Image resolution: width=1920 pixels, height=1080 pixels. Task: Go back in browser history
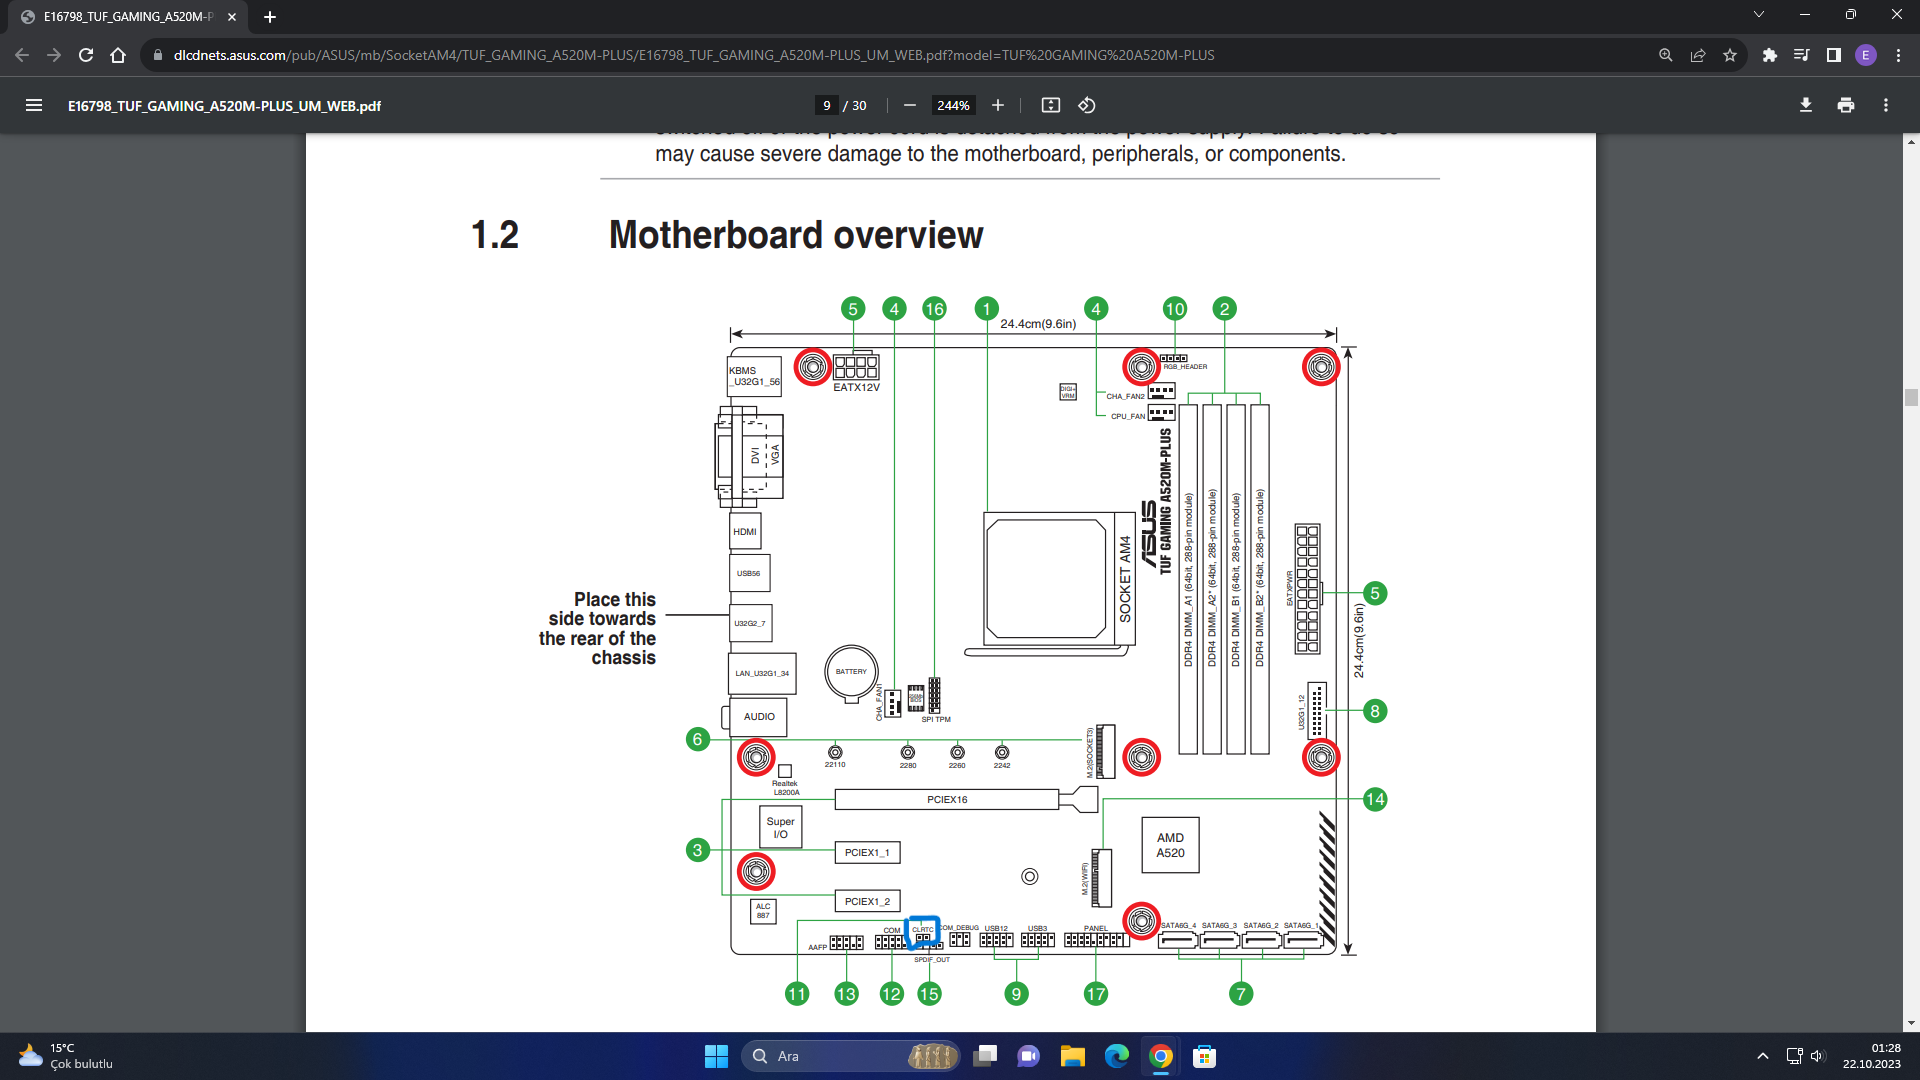(x=22, y=55)
